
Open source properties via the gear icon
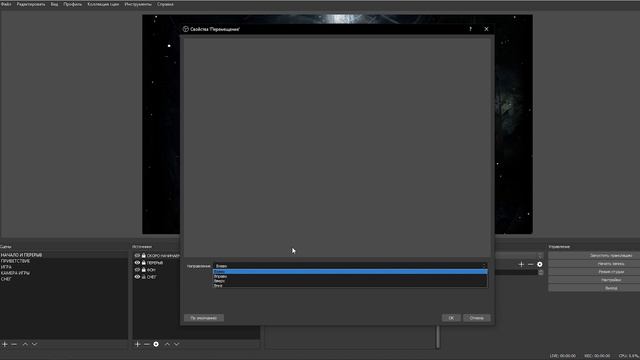(156, 344)
